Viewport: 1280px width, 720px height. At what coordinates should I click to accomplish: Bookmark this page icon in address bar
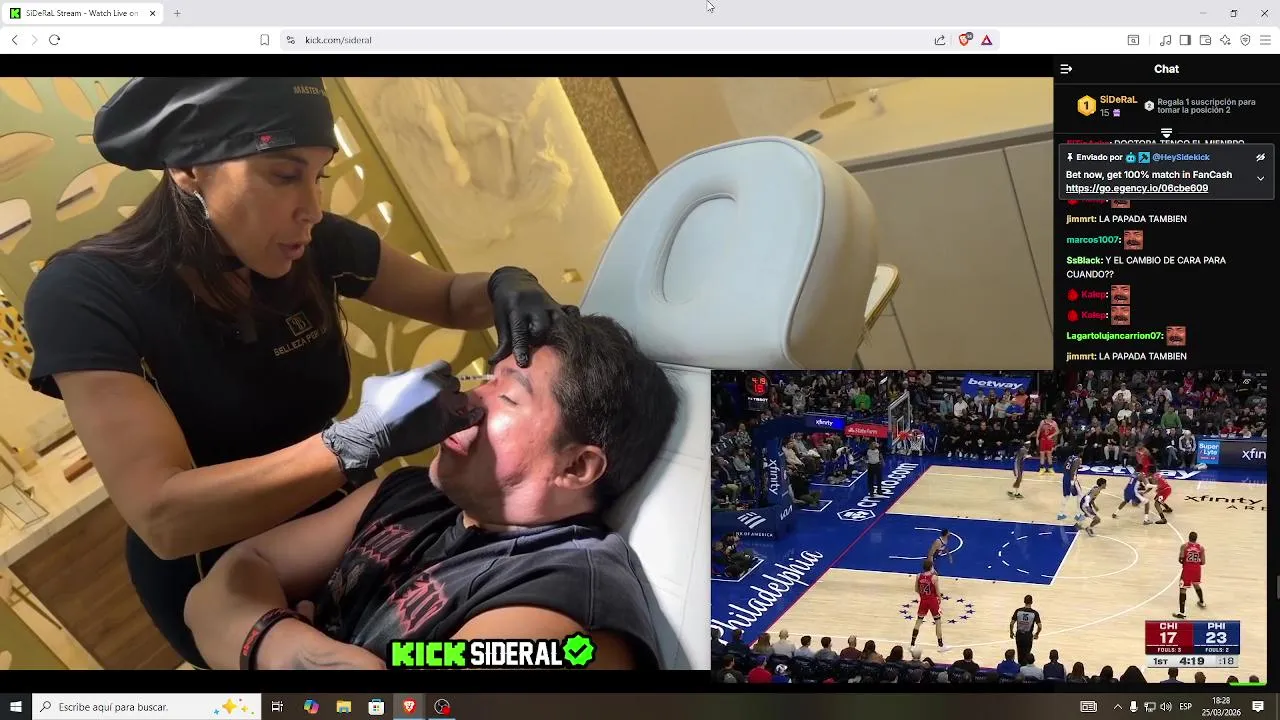(264, 40)
